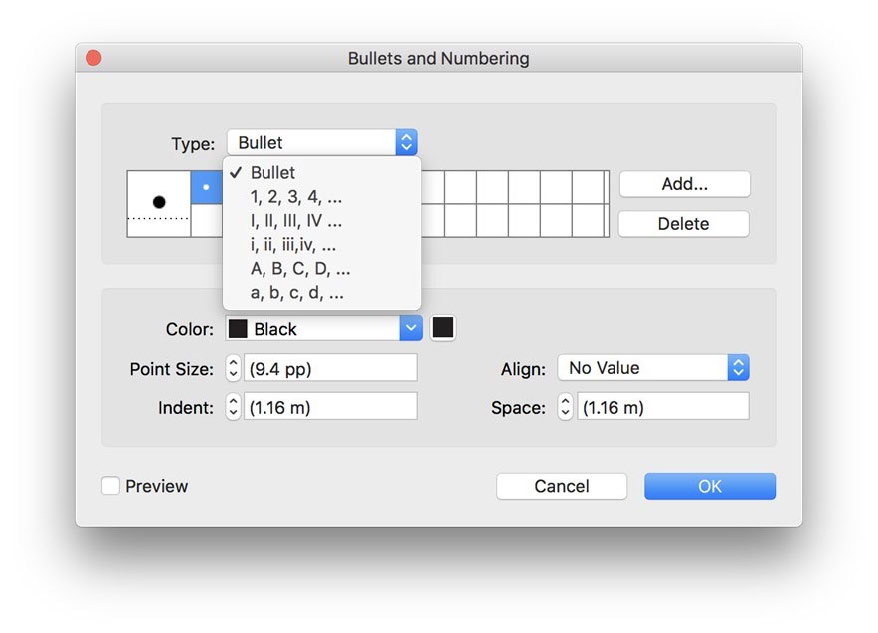Select lowercase Roman numerals i, ii, iii option
Viewport: 878px width, 633px height.
click(293, 245)
